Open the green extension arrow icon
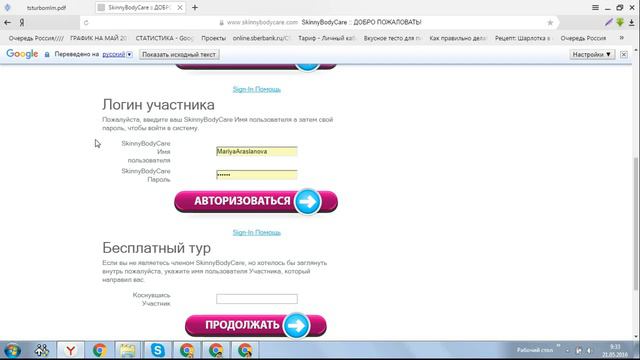 click(620, 22)
